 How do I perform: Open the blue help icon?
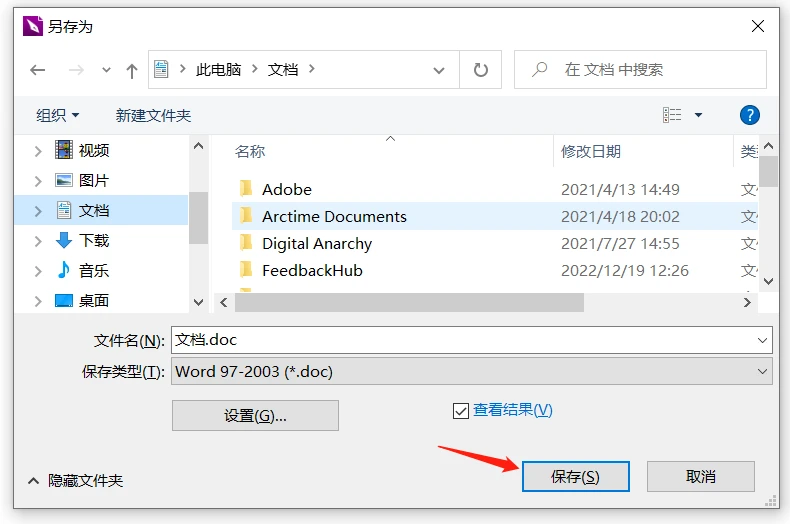[750, 115]
